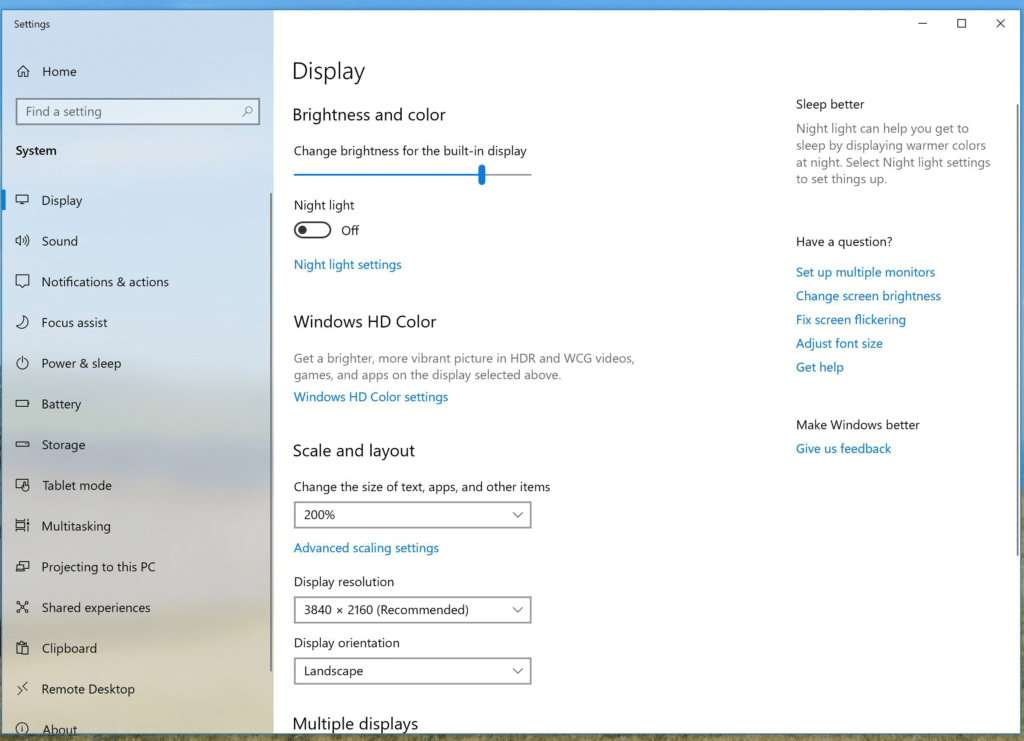Viewport: 1024px width, 741px height.
Task: Go to Shared experiences page
Action: coord(96,607)
